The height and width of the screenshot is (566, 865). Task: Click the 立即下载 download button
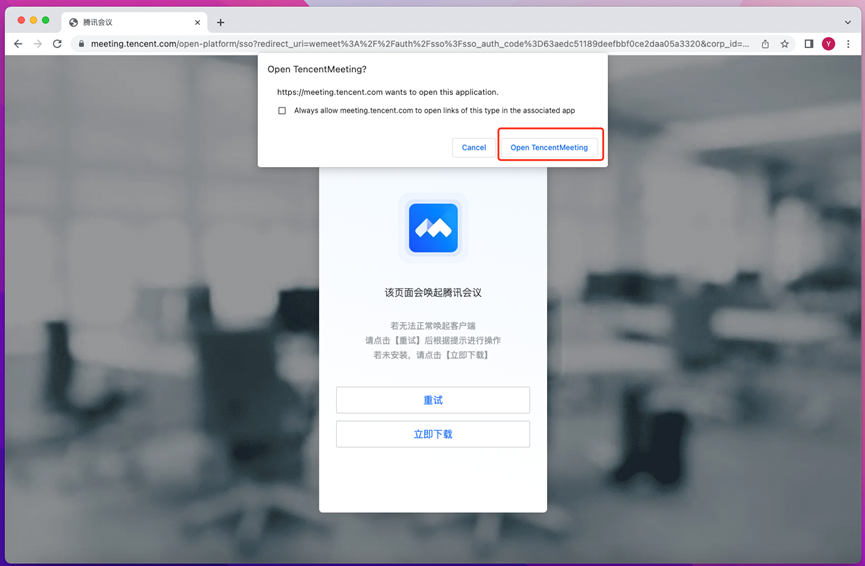[x=433, y=434]
